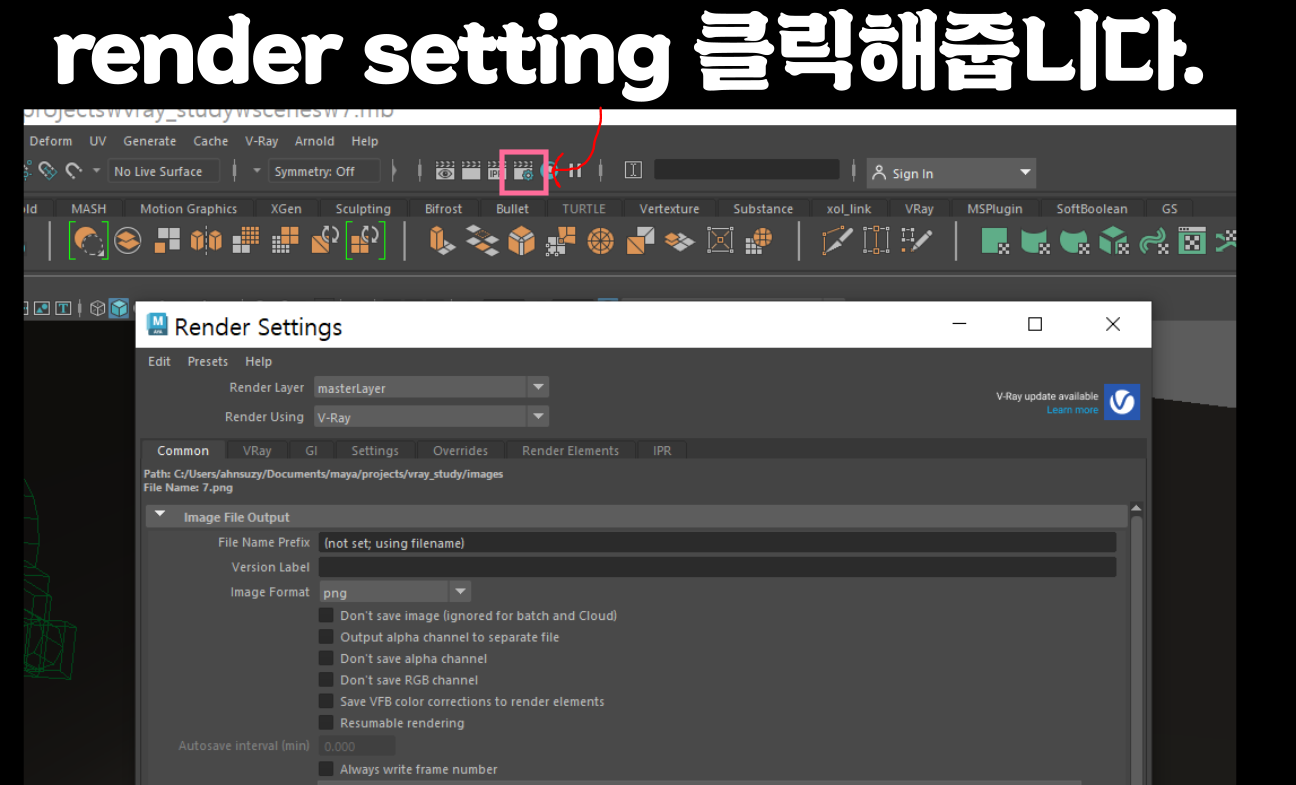This screenshot has width=1296, height=785.
Task: Open the Render Elements tab
Action: pos(570,451)
